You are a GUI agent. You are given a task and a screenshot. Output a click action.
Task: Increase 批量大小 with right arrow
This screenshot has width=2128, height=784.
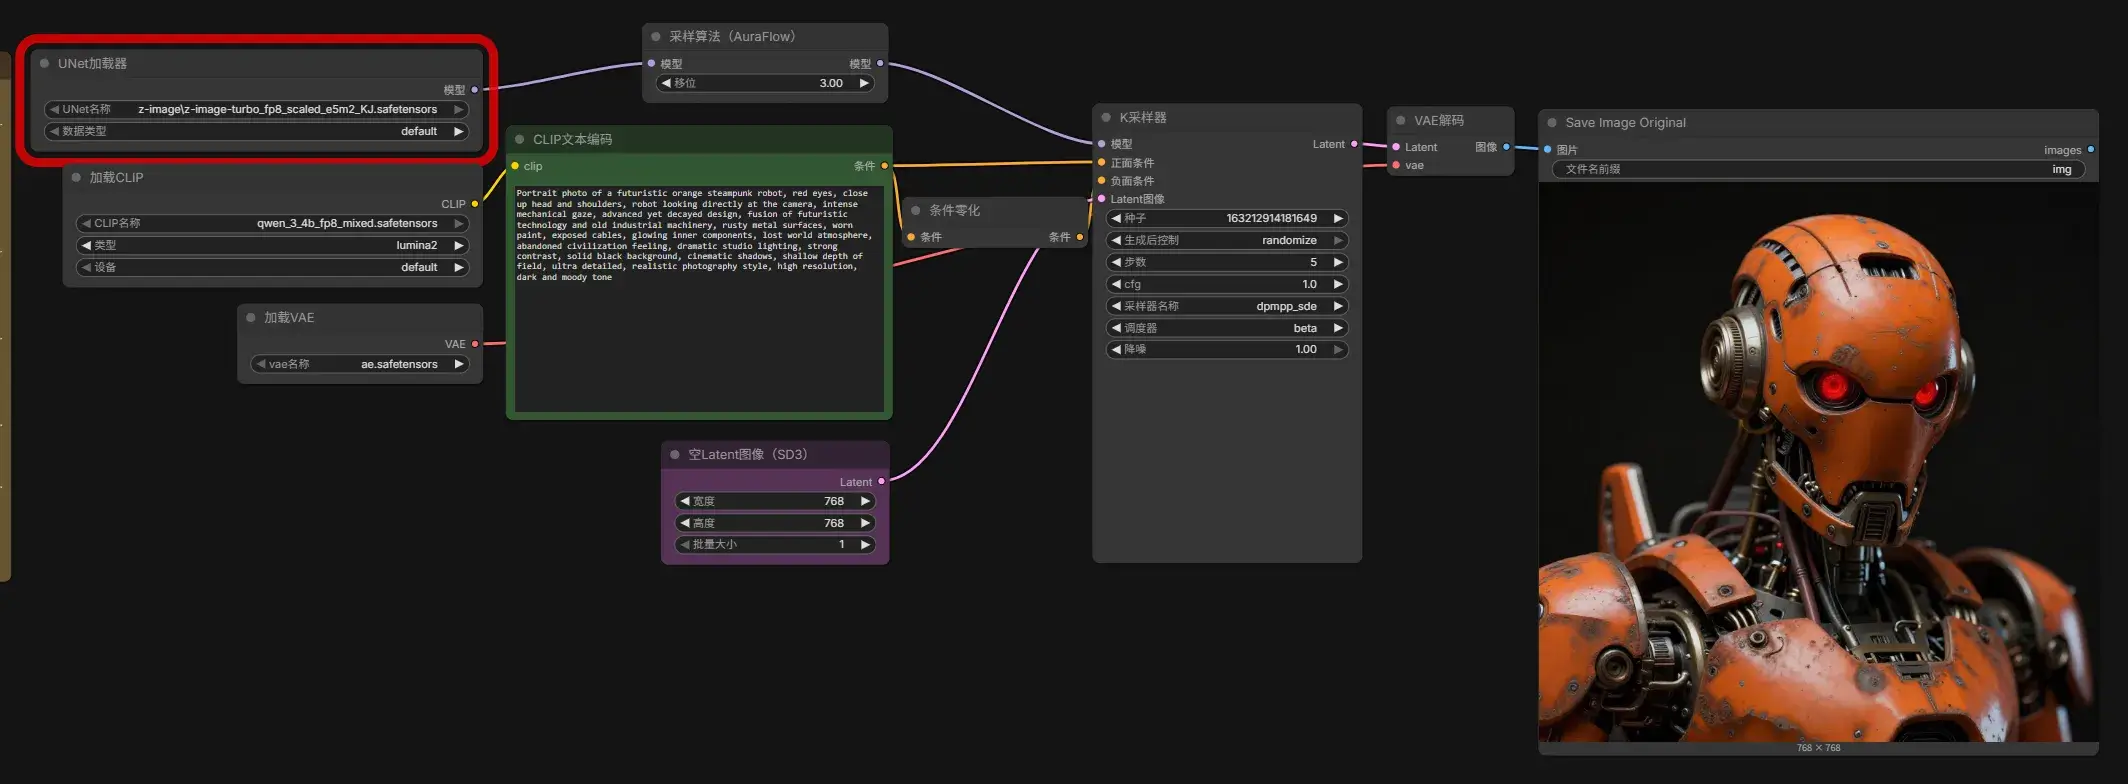click(x=865, y=544)
